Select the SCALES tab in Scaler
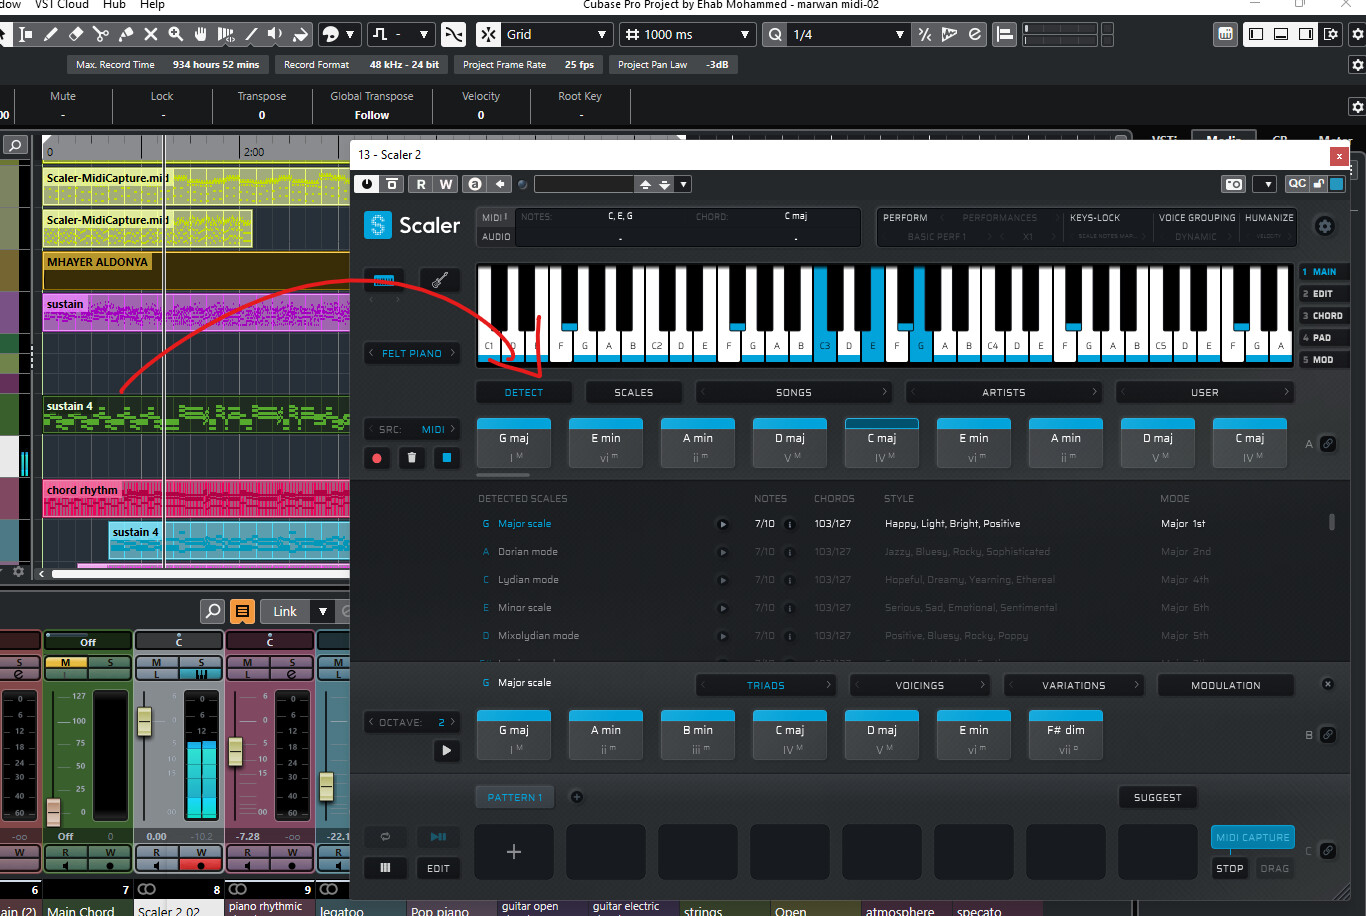 pyautogui.click(x=634, y=392)
